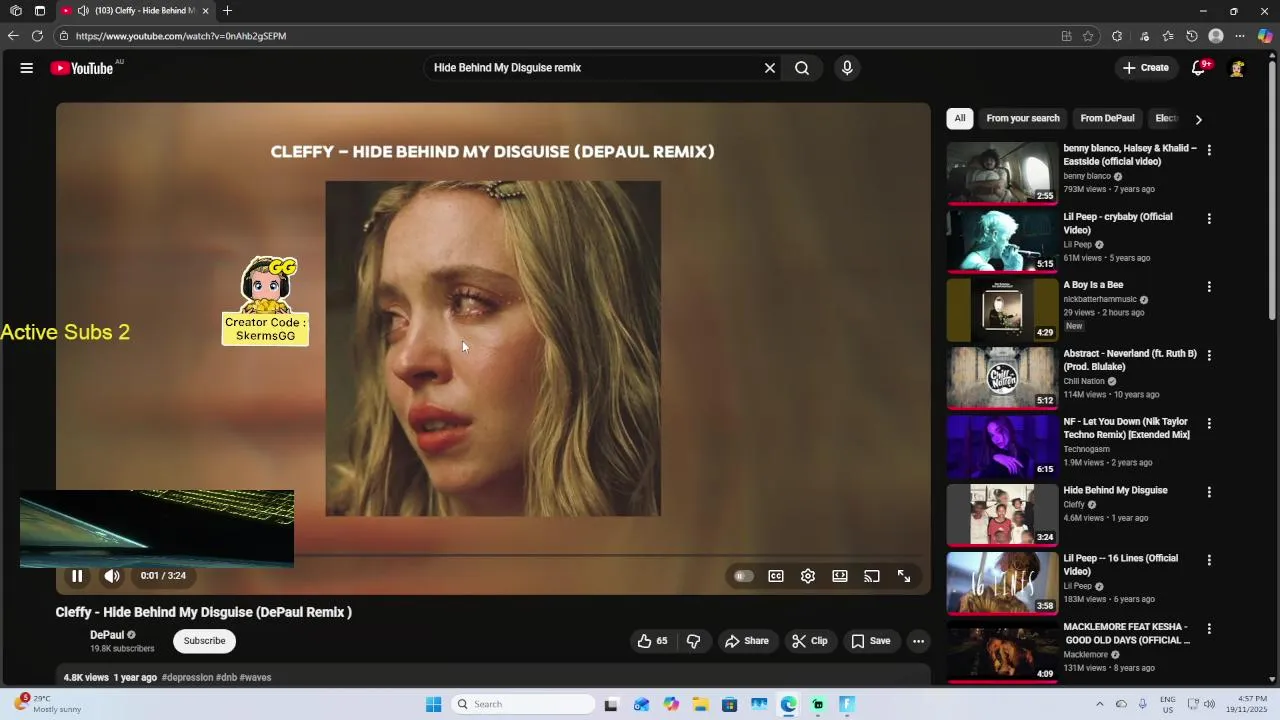Open options for the Eastside video
Screen dimensions: 1280x720
point(1209,150)
